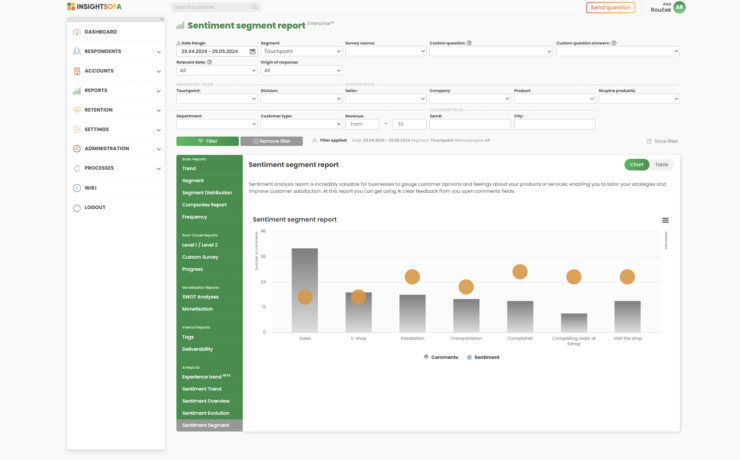740x460 pixels.
Task: Click the Remove filter button
Action: point(271,141)
